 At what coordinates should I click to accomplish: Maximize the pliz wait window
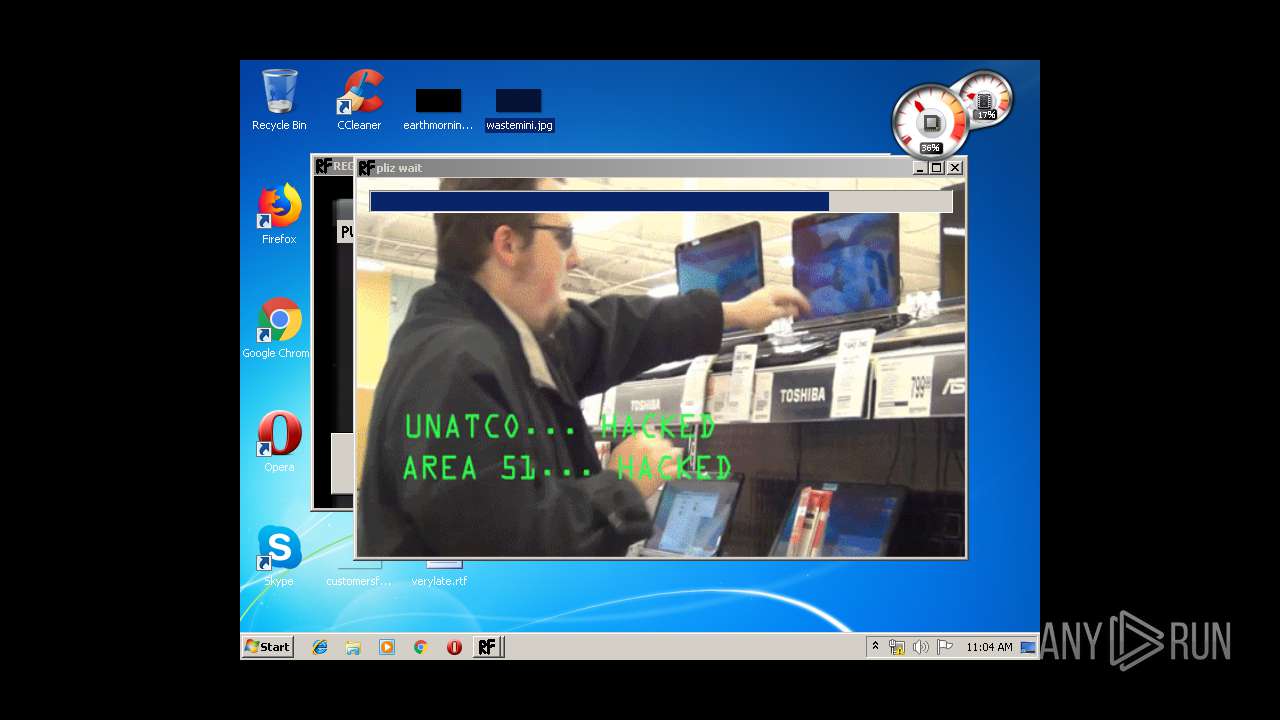click(x=937, y=168)
